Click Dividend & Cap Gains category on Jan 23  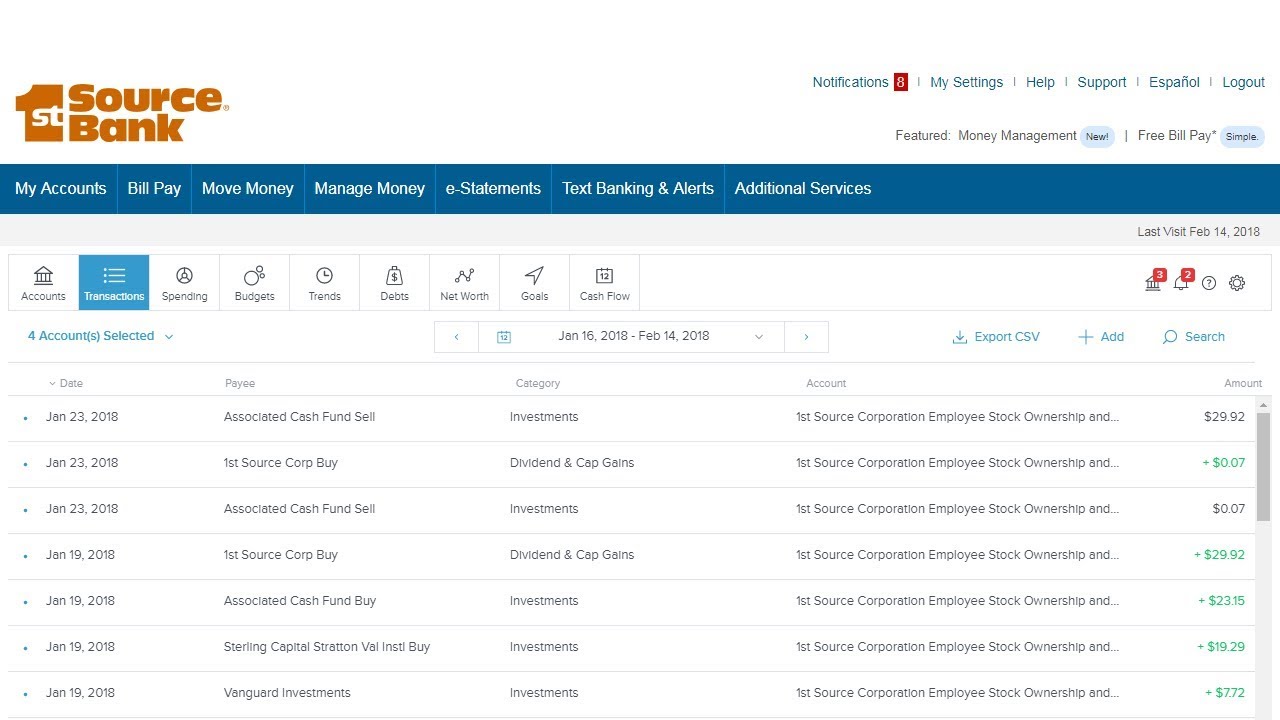[572, 463]
